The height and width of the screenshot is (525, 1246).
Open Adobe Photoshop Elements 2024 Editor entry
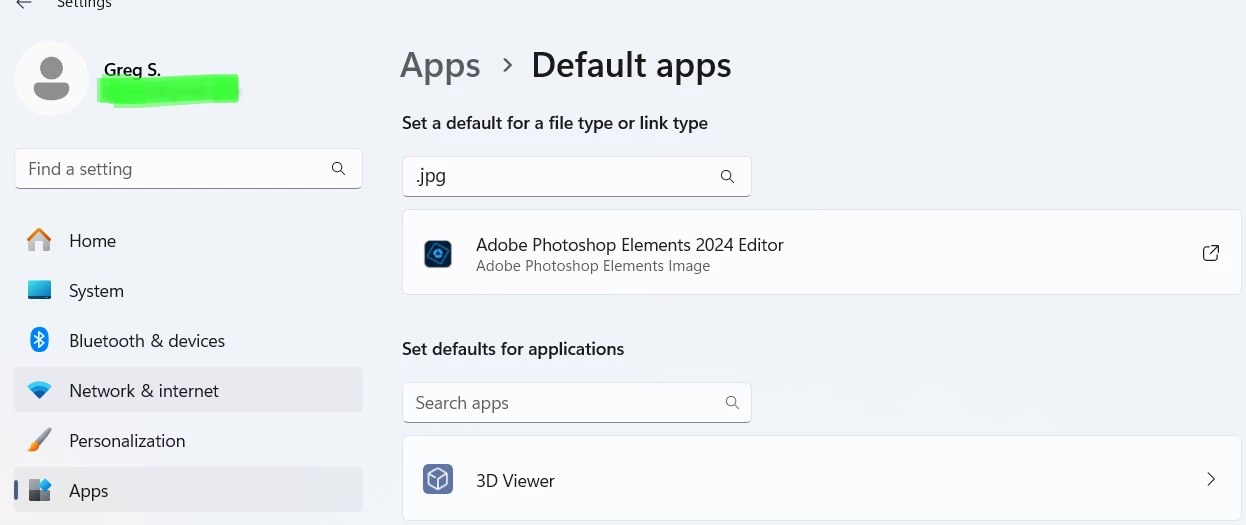click(x=629, y=245)
